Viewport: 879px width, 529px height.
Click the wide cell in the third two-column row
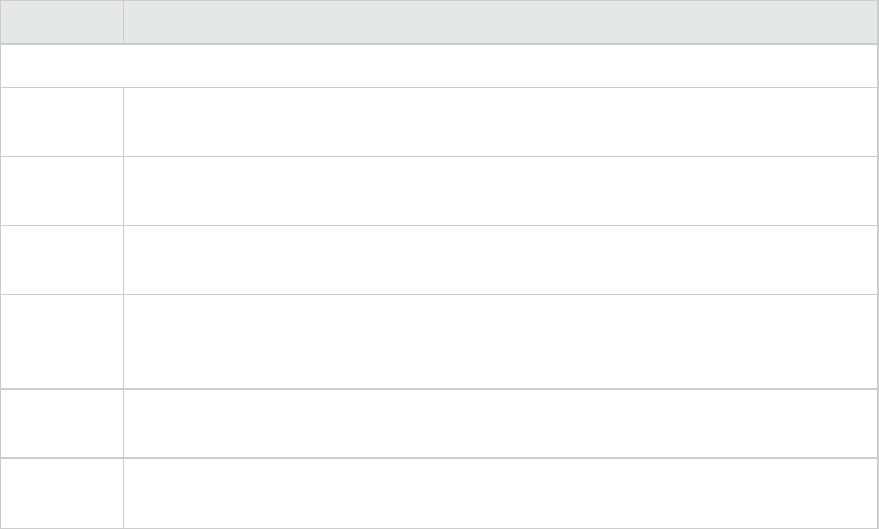coord(494,260)
